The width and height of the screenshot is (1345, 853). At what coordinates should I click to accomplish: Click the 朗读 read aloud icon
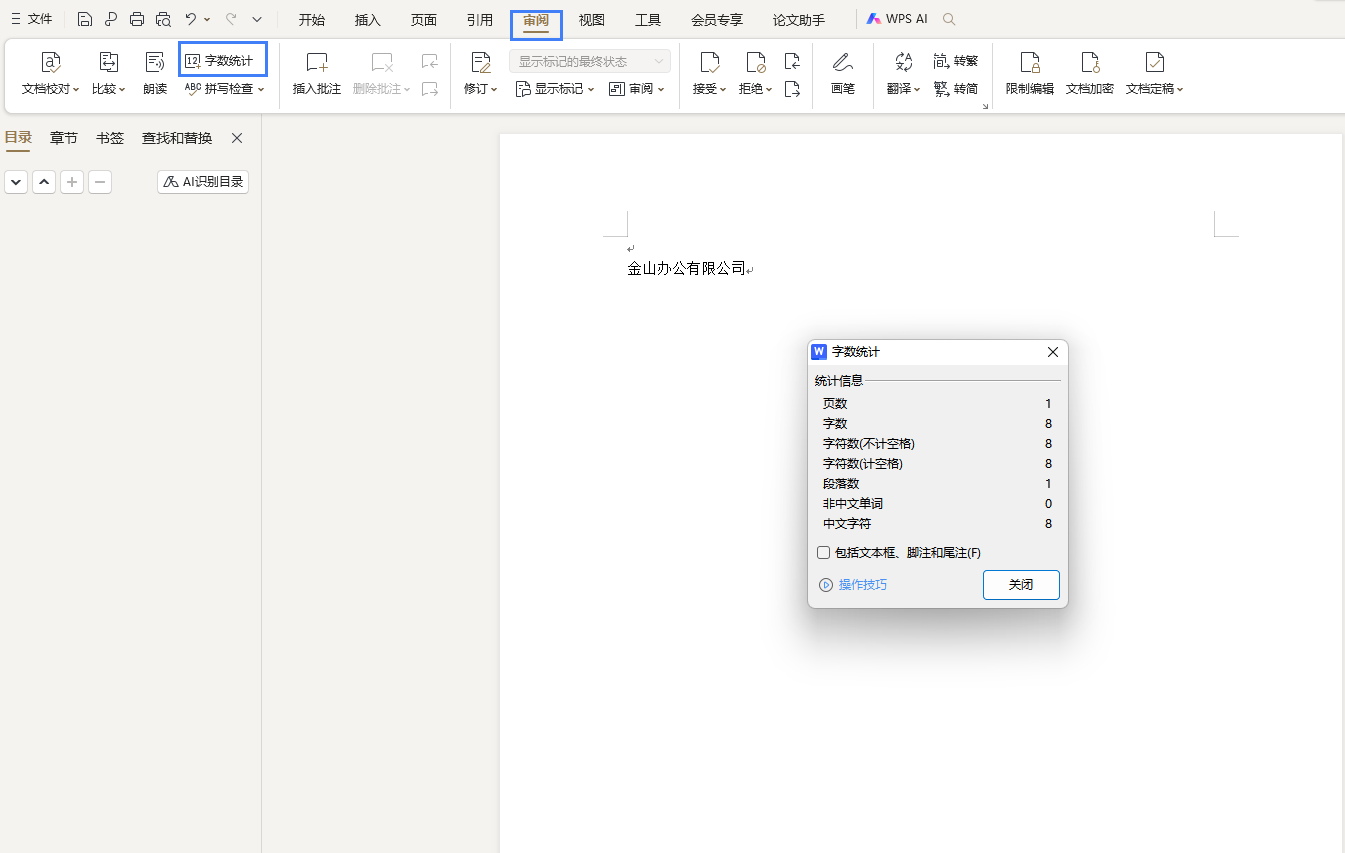click(x=155, y=63)
